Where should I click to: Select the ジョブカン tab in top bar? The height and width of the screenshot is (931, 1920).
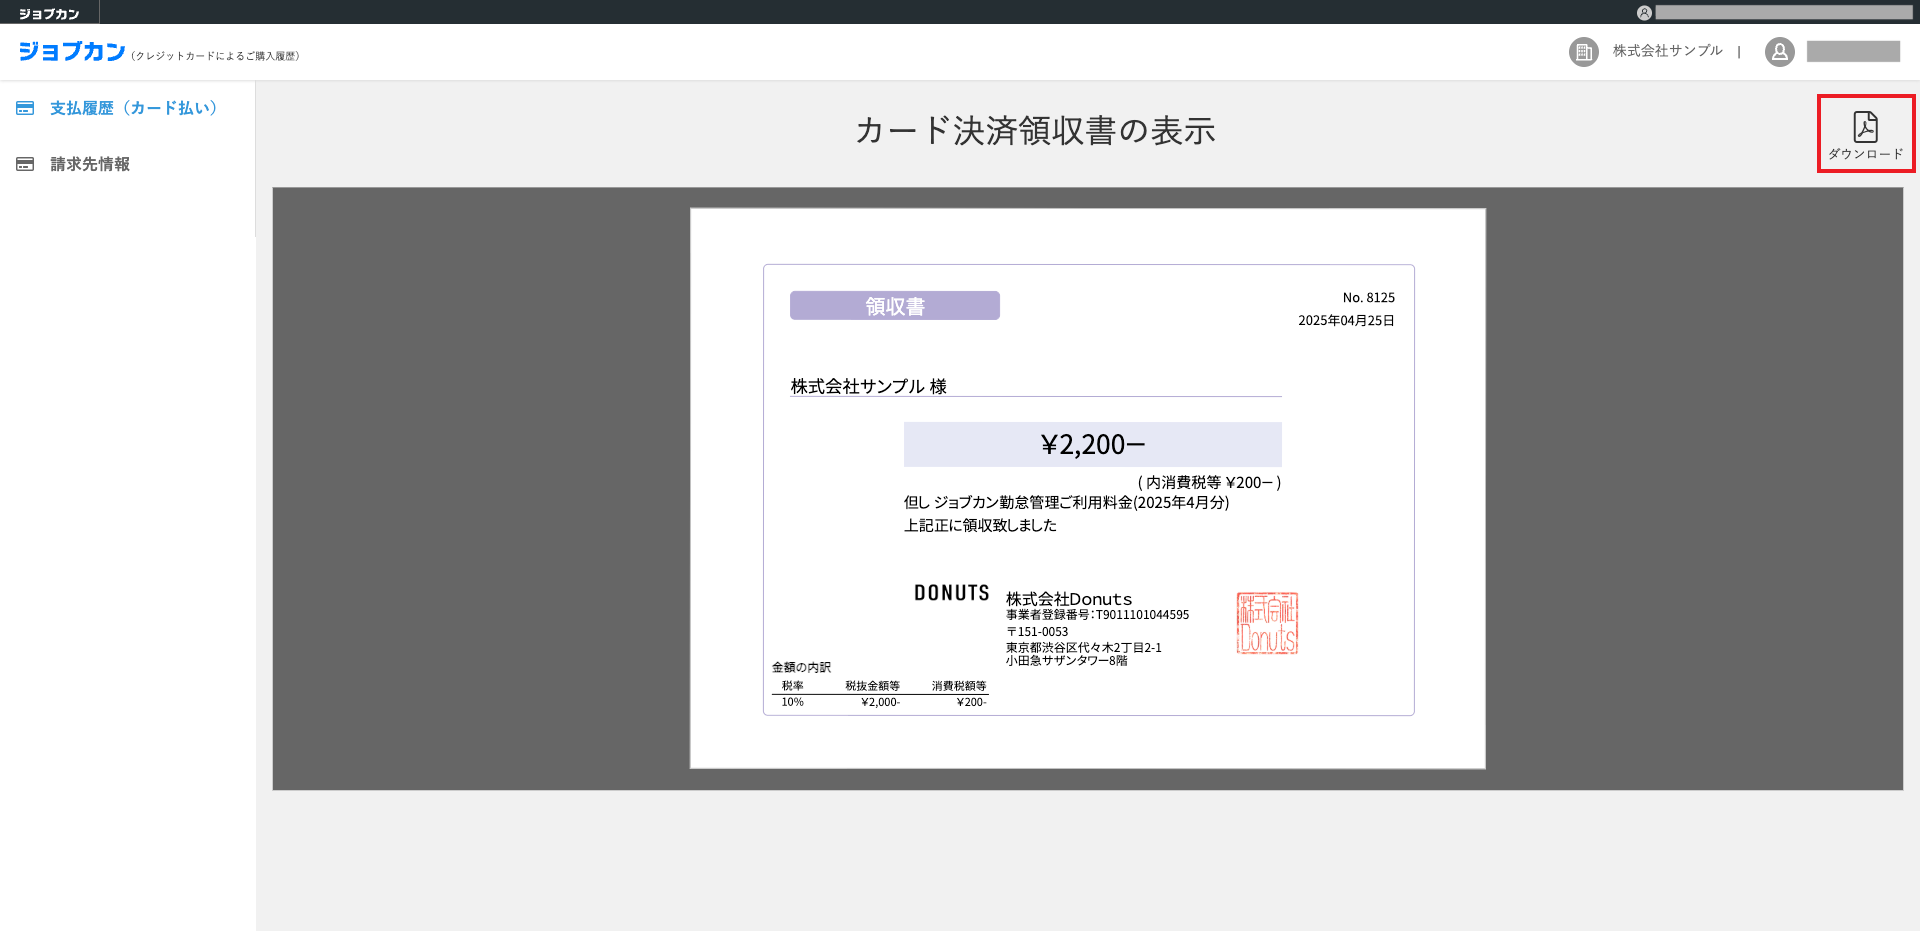49,14
